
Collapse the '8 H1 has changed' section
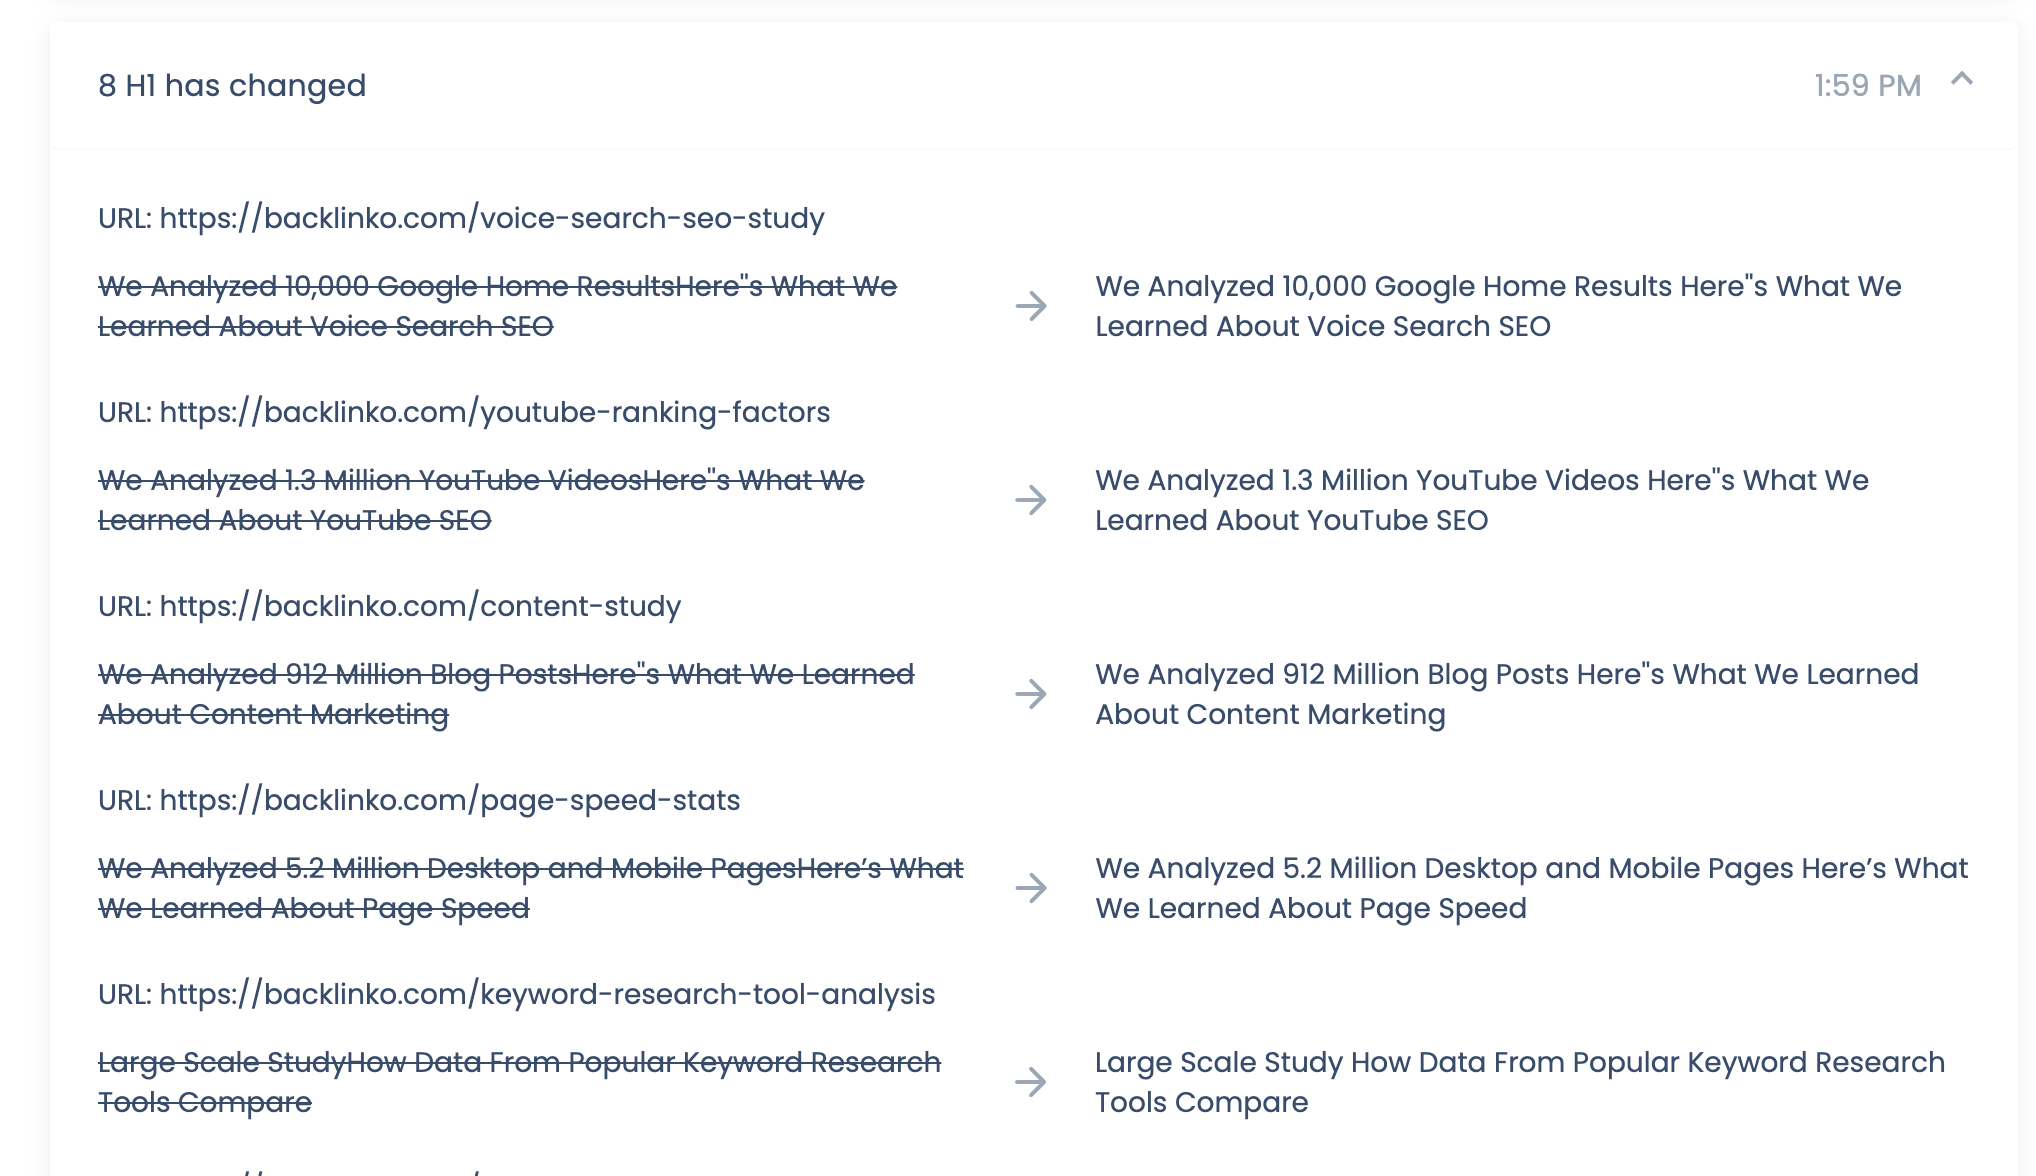pos(1962,80)
